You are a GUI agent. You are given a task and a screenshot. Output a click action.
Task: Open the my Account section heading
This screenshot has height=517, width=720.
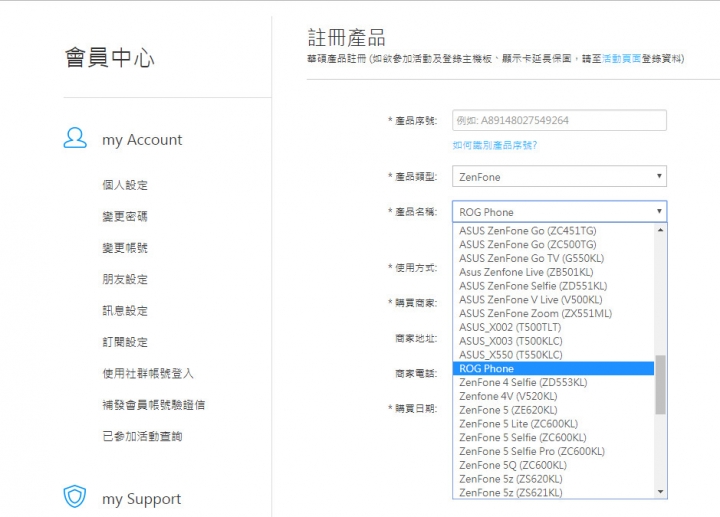142,140
